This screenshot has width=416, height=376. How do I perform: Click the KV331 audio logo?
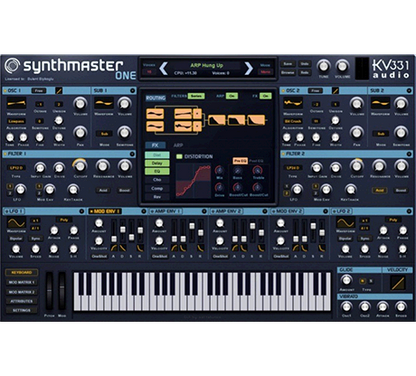(x=390, y=69)
